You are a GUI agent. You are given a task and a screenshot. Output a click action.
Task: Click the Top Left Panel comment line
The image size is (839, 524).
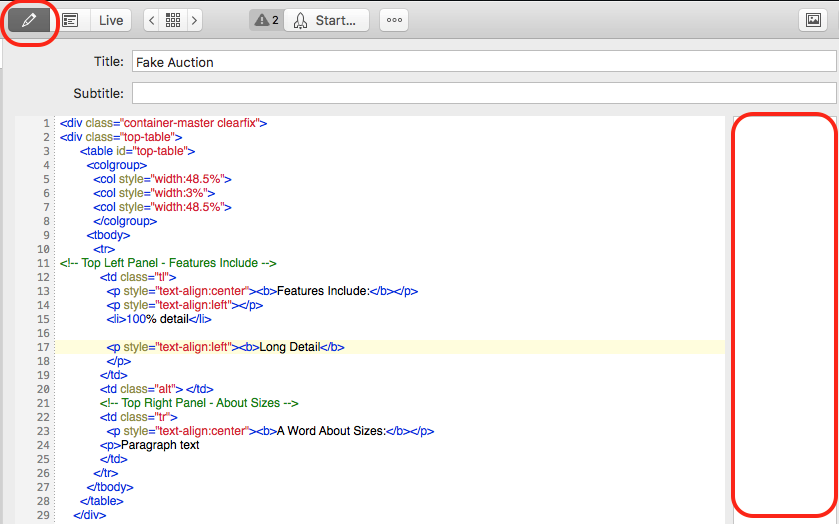168,263
